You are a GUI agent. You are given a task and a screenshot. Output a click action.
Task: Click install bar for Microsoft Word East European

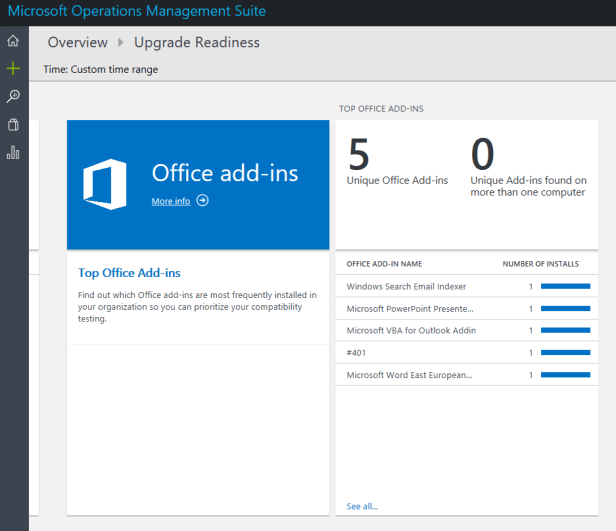(565, 375)
